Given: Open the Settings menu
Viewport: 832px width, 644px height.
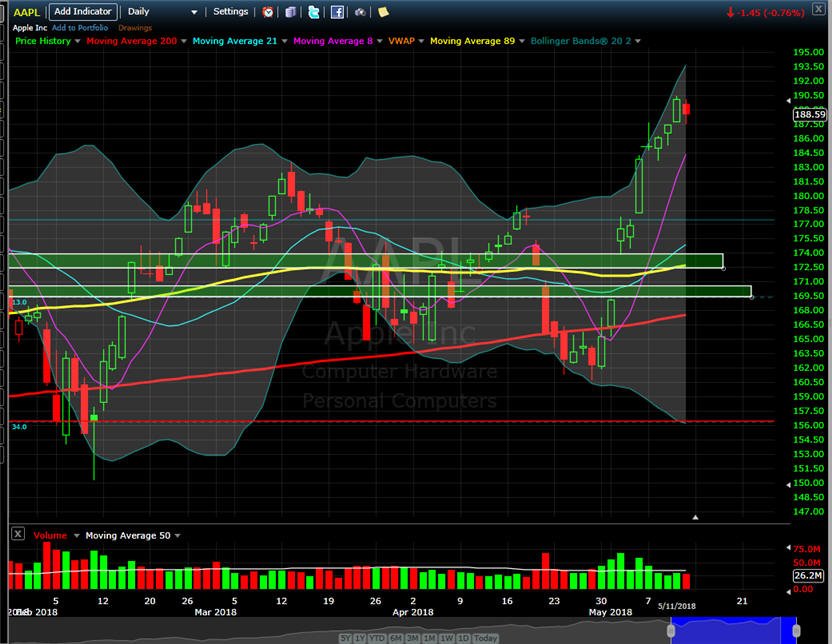Looking at the screenshot, I should pos(230,12).
